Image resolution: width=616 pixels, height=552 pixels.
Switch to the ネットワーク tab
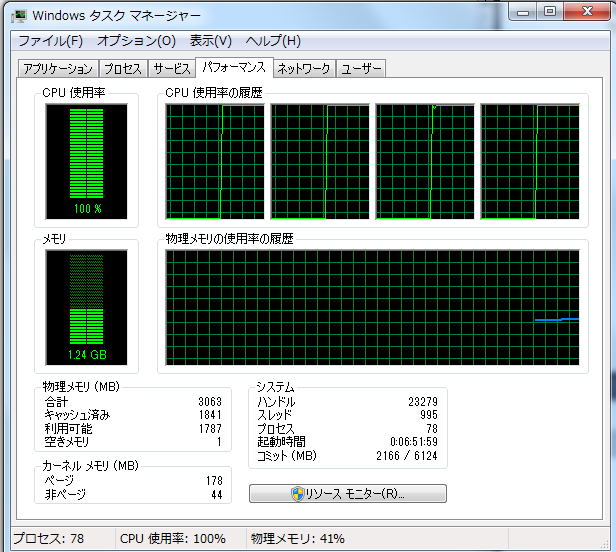pyautogui.click(x=304, y=69)
